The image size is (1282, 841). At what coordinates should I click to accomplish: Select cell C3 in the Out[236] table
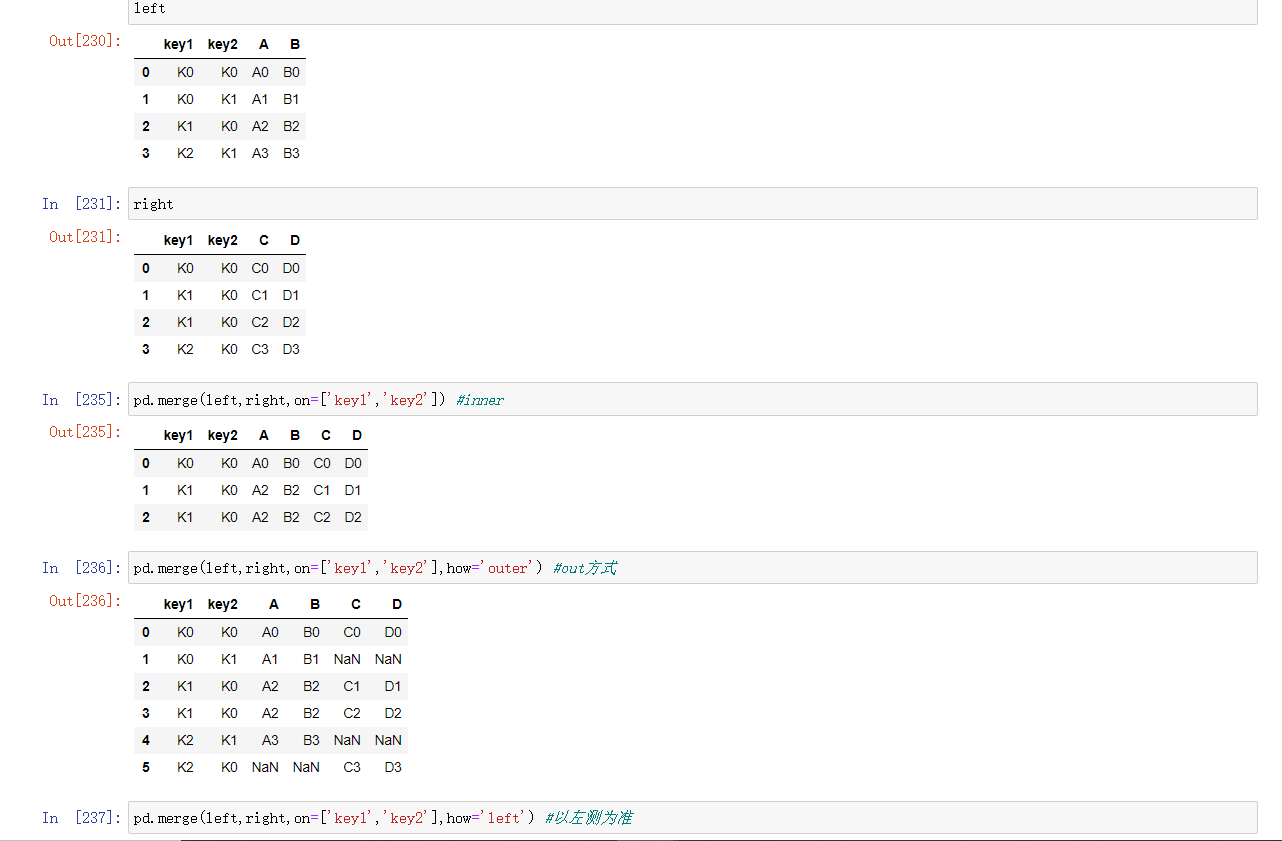(x=352, y=767)
